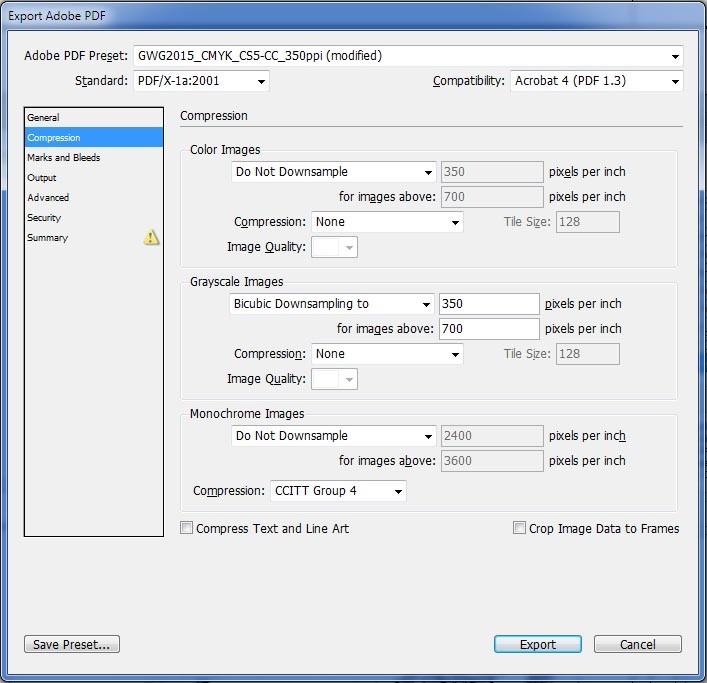The image size is (707, 683).
Task: Open the Advanced category
Action: 94,197
